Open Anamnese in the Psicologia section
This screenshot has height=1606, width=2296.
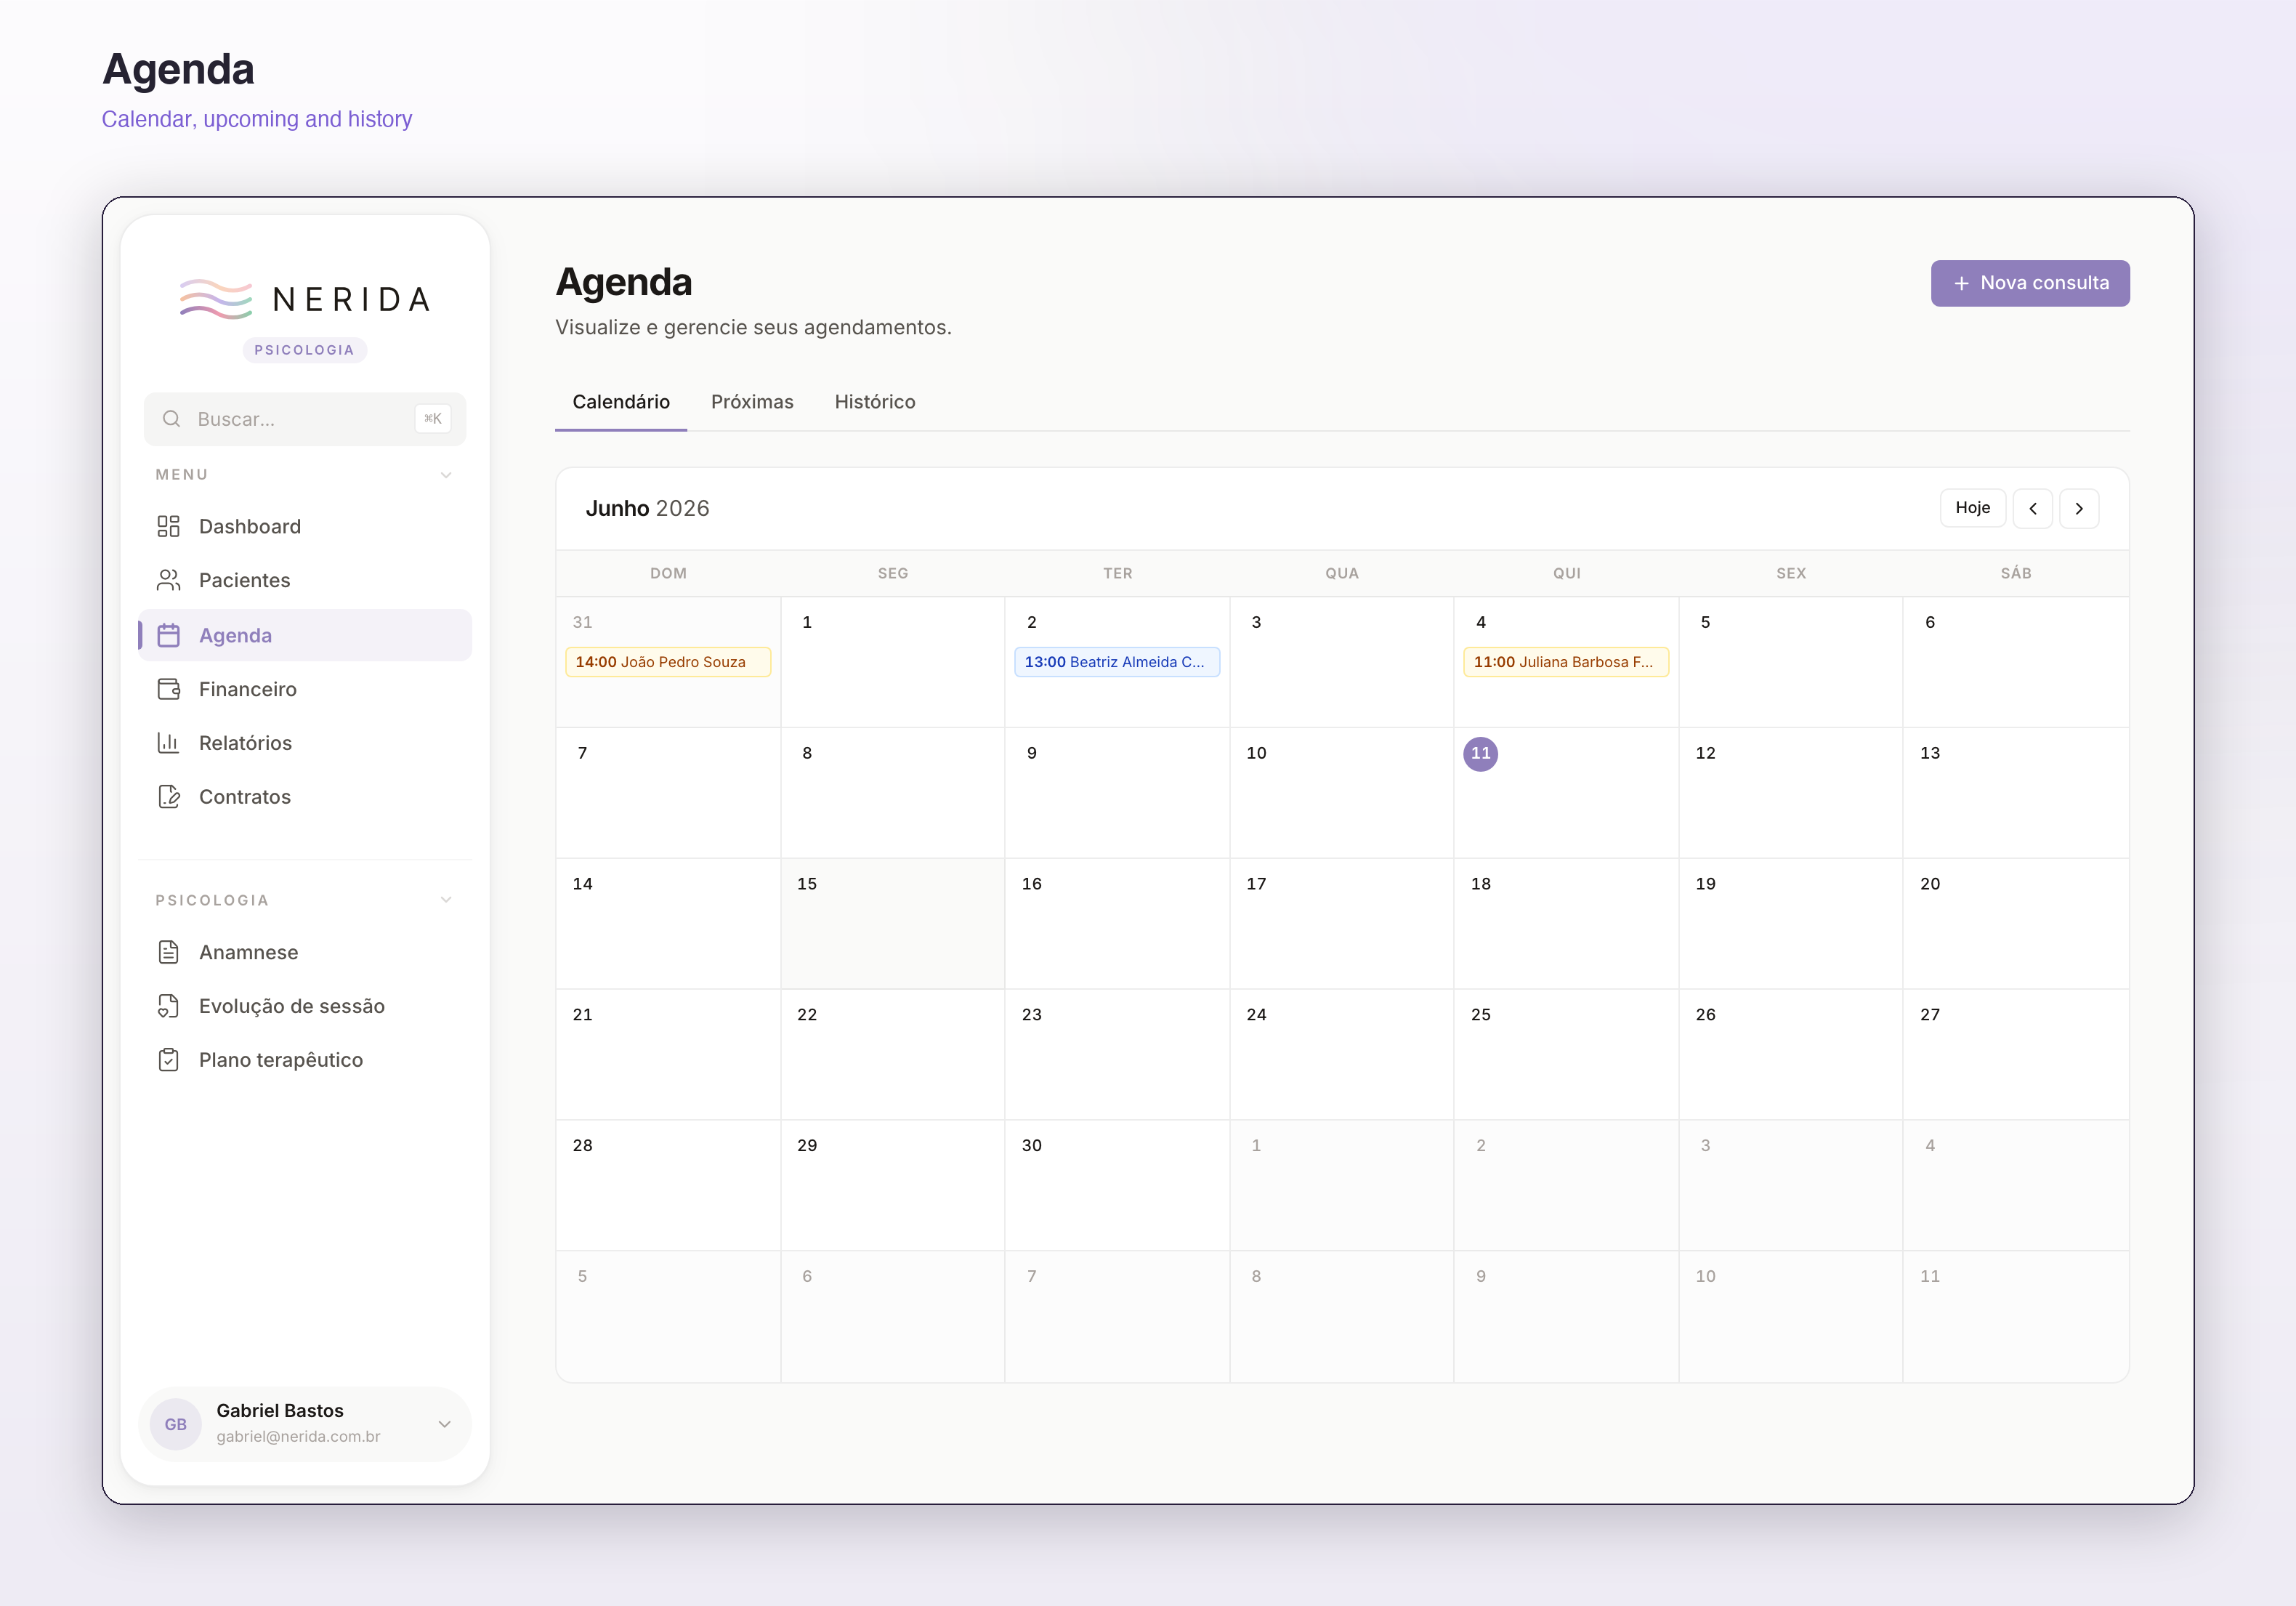tap(305, 952)
